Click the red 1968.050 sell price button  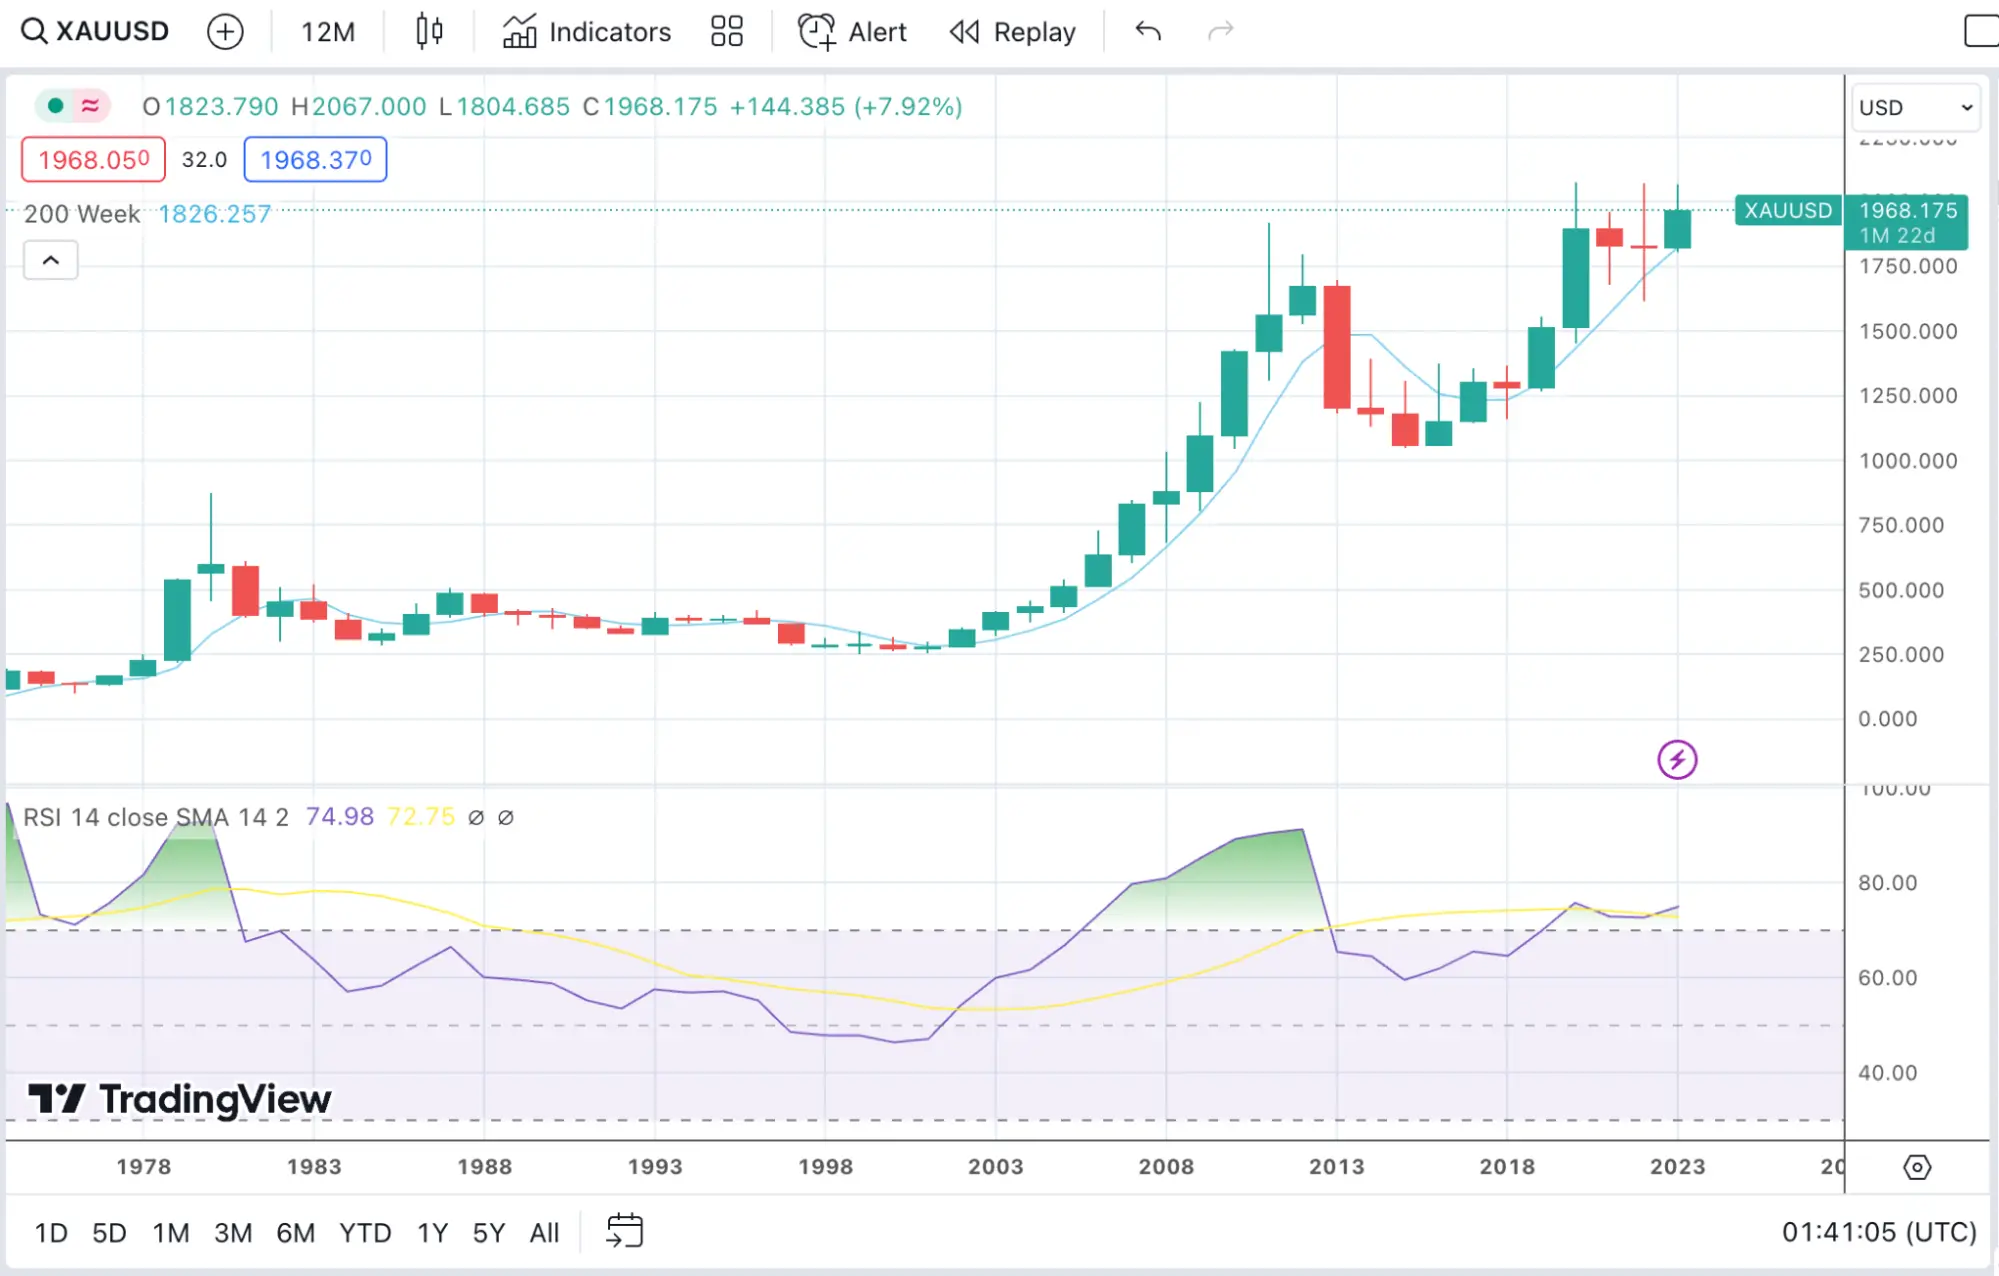[x=94, y=160]
